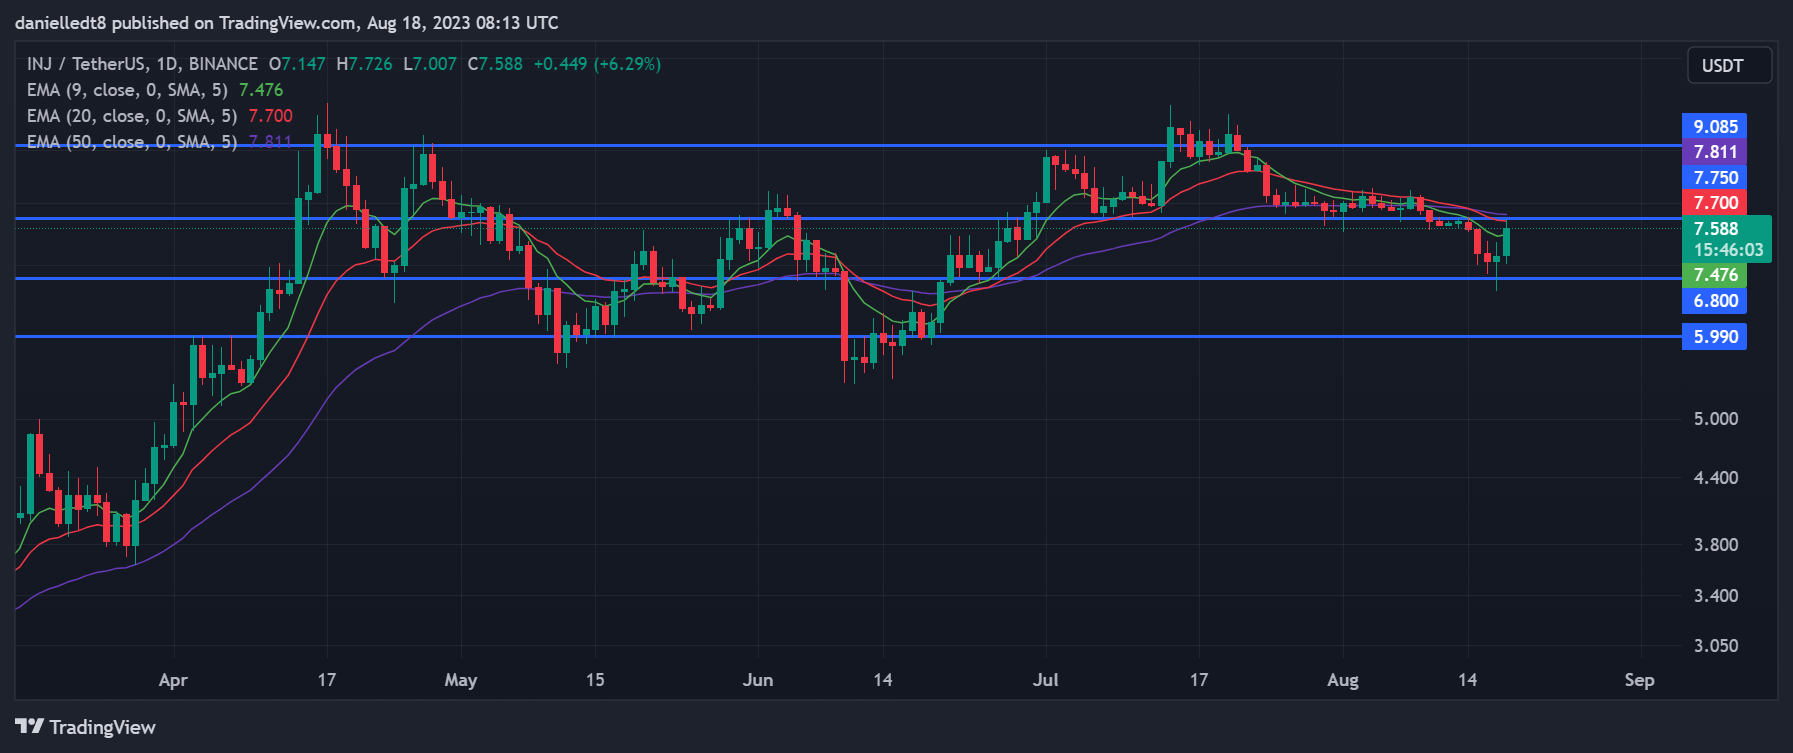The image size is (1793, 753).
Task: Click the Sep label on time axis
Action: 1639,680
